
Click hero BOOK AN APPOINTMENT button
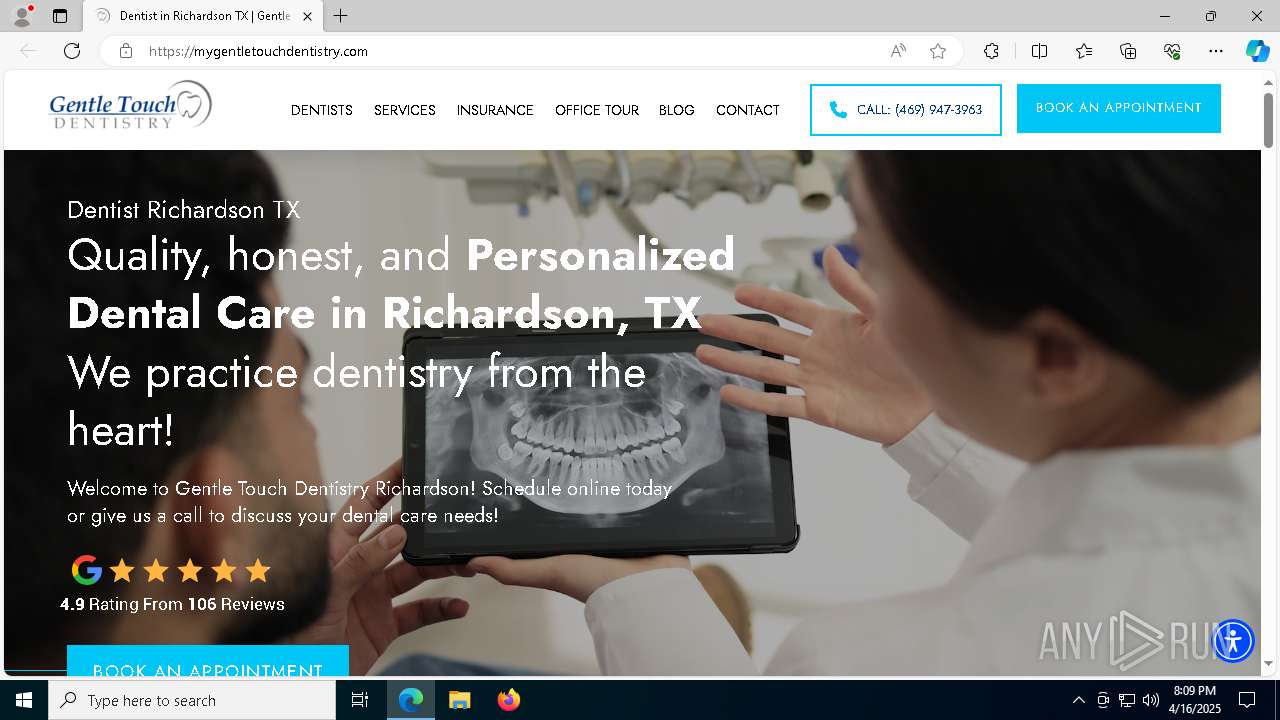[x=208, y=661]
